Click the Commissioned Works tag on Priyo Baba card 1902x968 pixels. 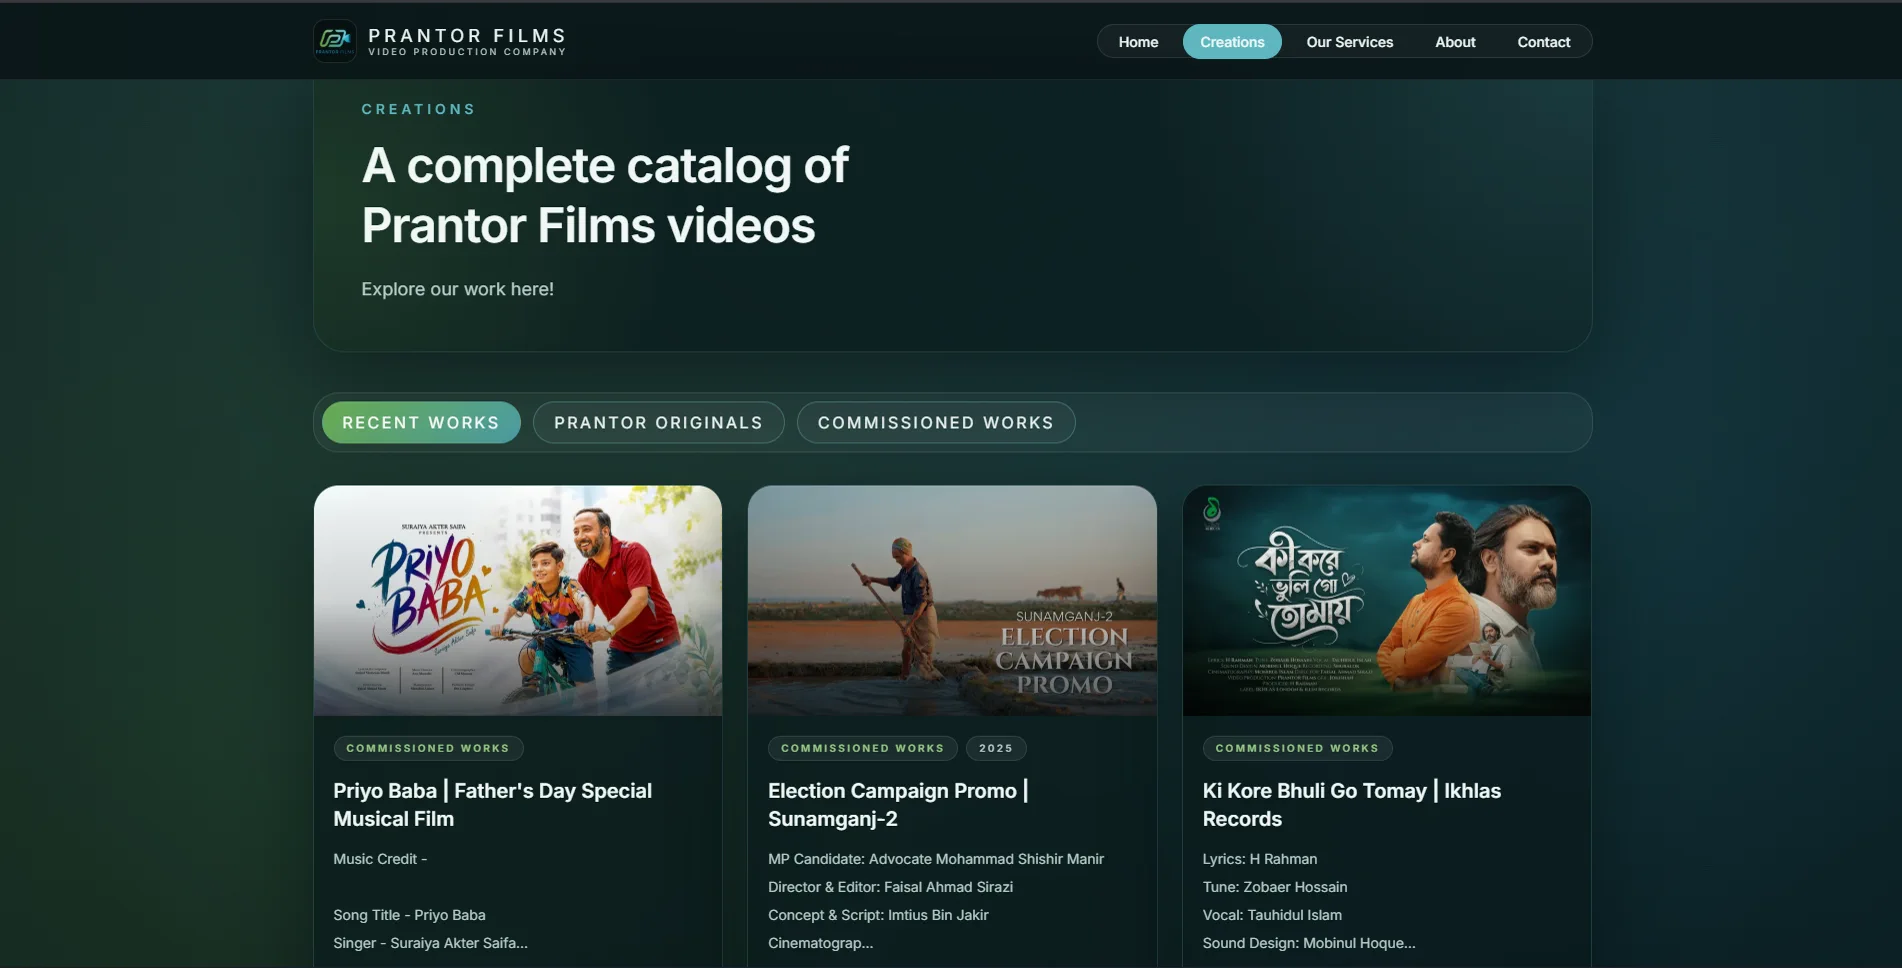(428, 748)
